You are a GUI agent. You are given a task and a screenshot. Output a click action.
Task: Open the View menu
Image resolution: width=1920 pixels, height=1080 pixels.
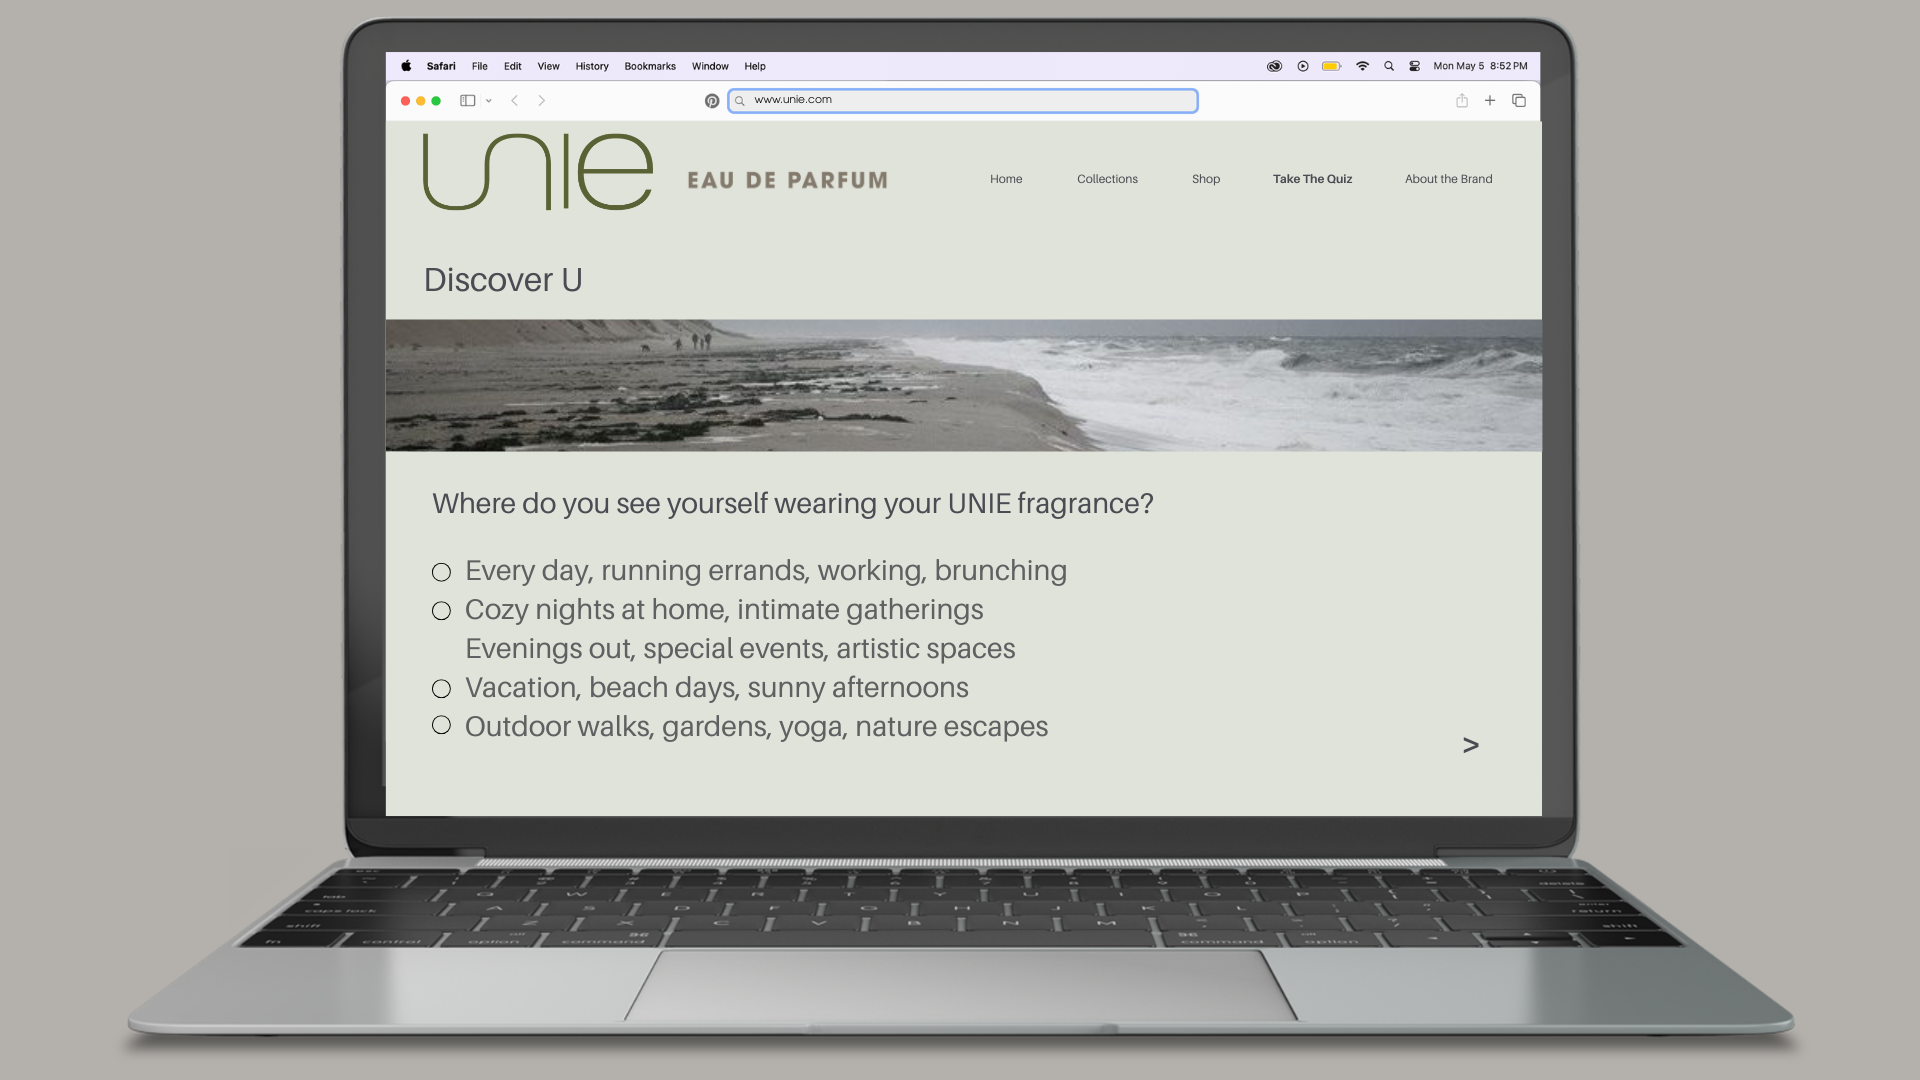click(x=548, y=66)
